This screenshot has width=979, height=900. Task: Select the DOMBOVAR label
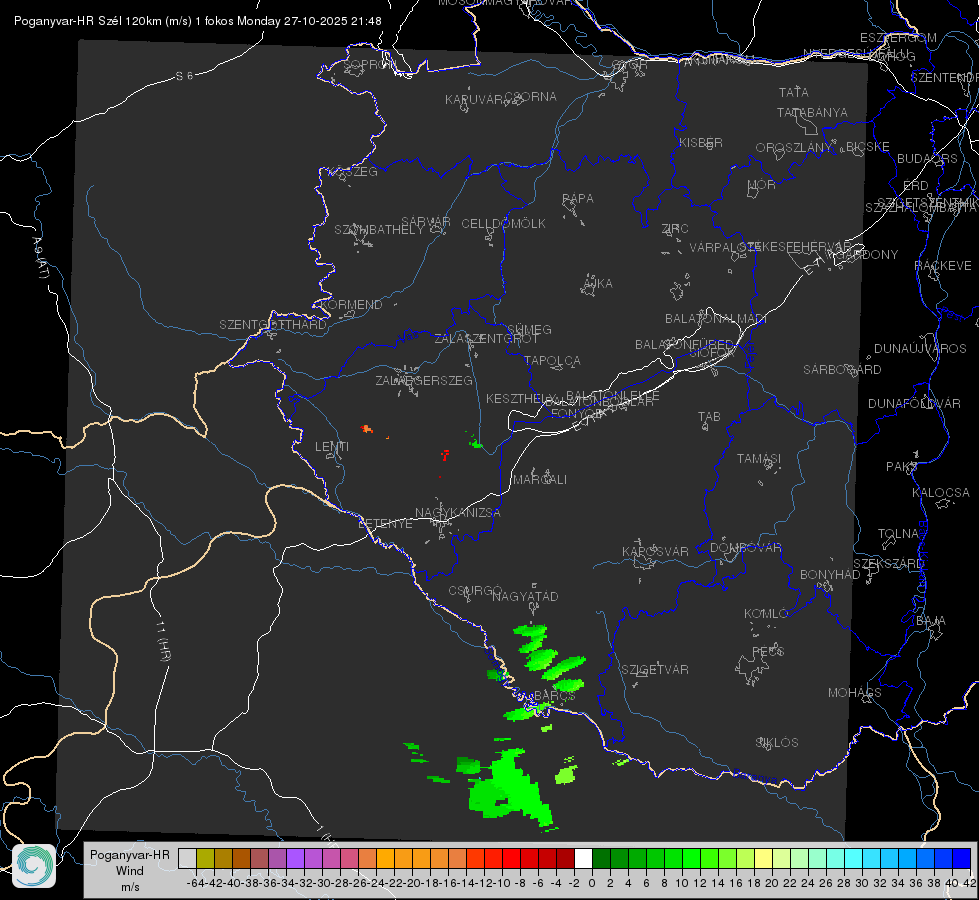[x=745, y=548]
